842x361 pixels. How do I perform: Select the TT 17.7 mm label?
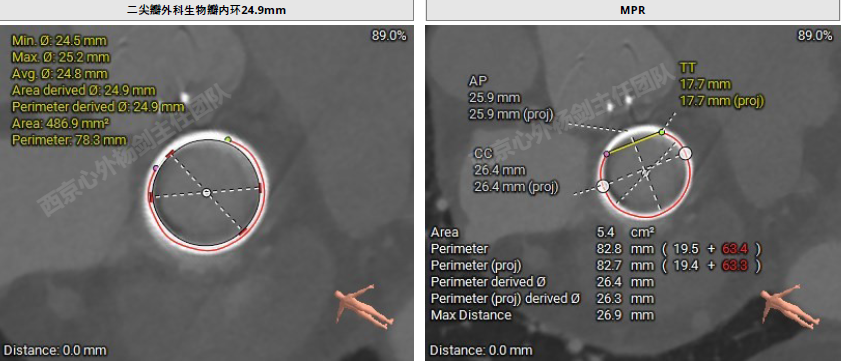tap(722, 84)
